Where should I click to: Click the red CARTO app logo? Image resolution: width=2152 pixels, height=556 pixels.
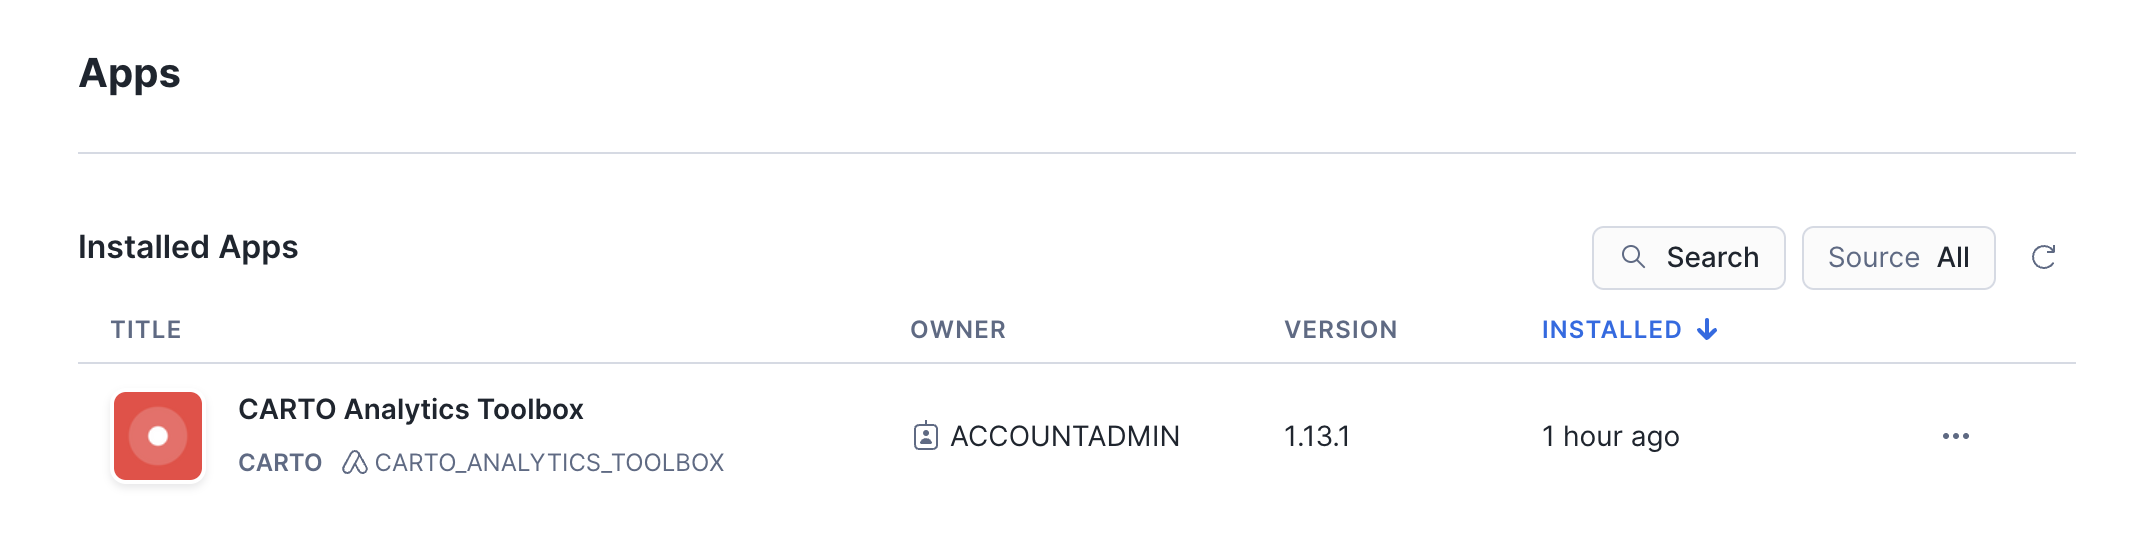pos(158,436)
